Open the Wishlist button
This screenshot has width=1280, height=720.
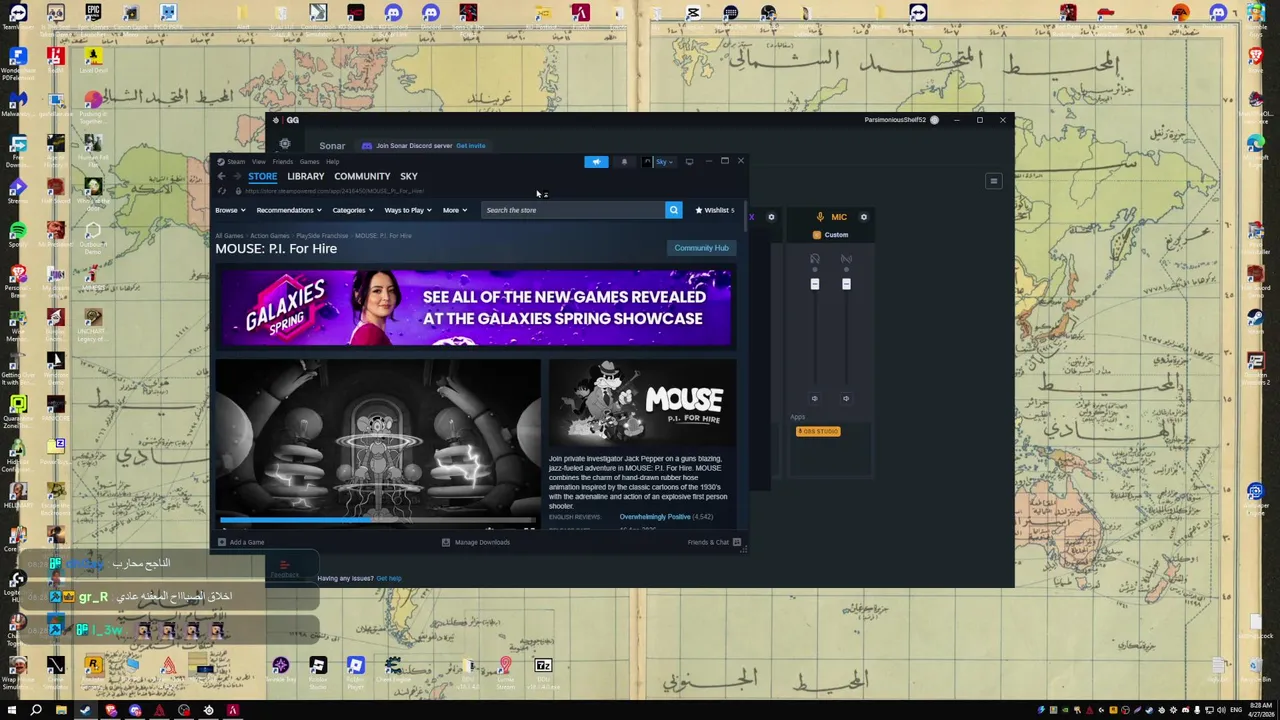(x=714, y=210)
